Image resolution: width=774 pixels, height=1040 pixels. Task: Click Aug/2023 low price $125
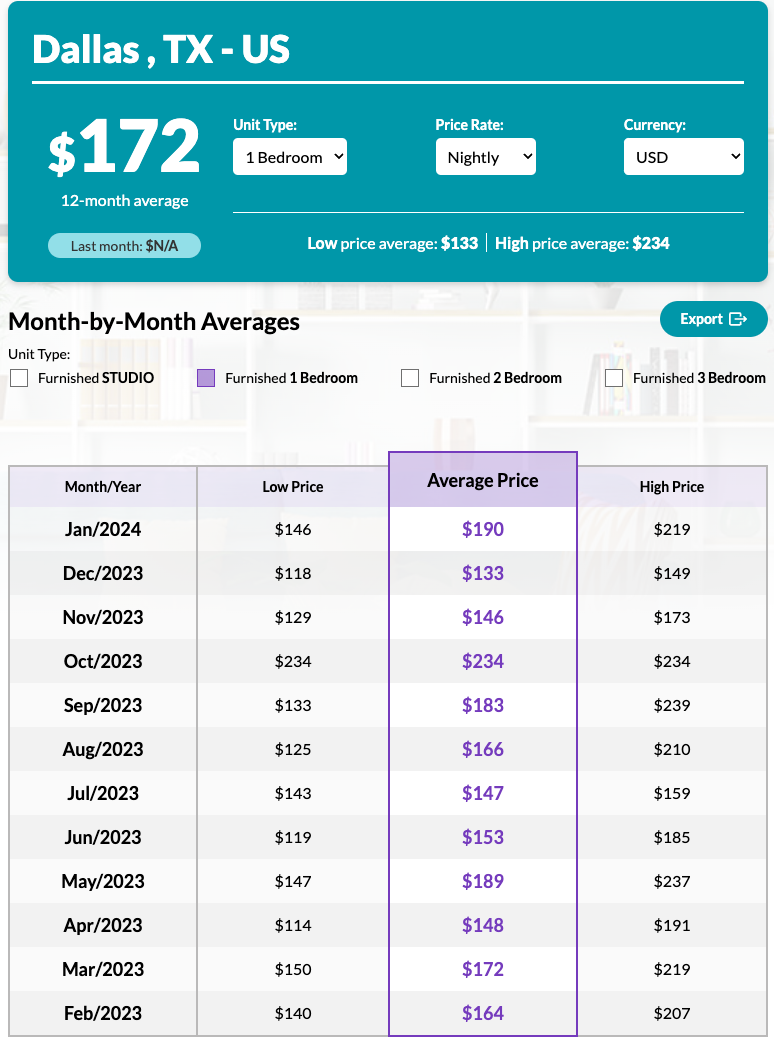pyautogui.click(x=292, y=749)
